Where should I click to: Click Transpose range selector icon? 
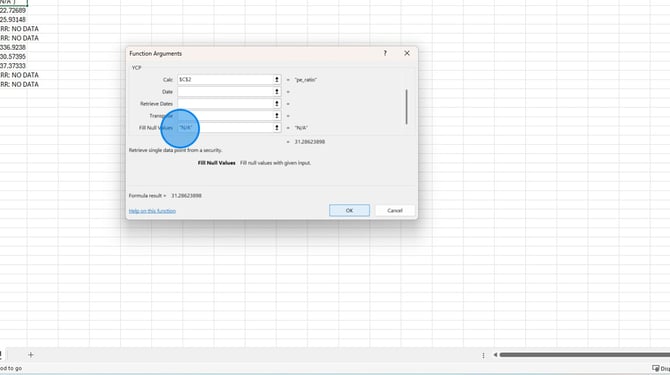pos(277,115)
